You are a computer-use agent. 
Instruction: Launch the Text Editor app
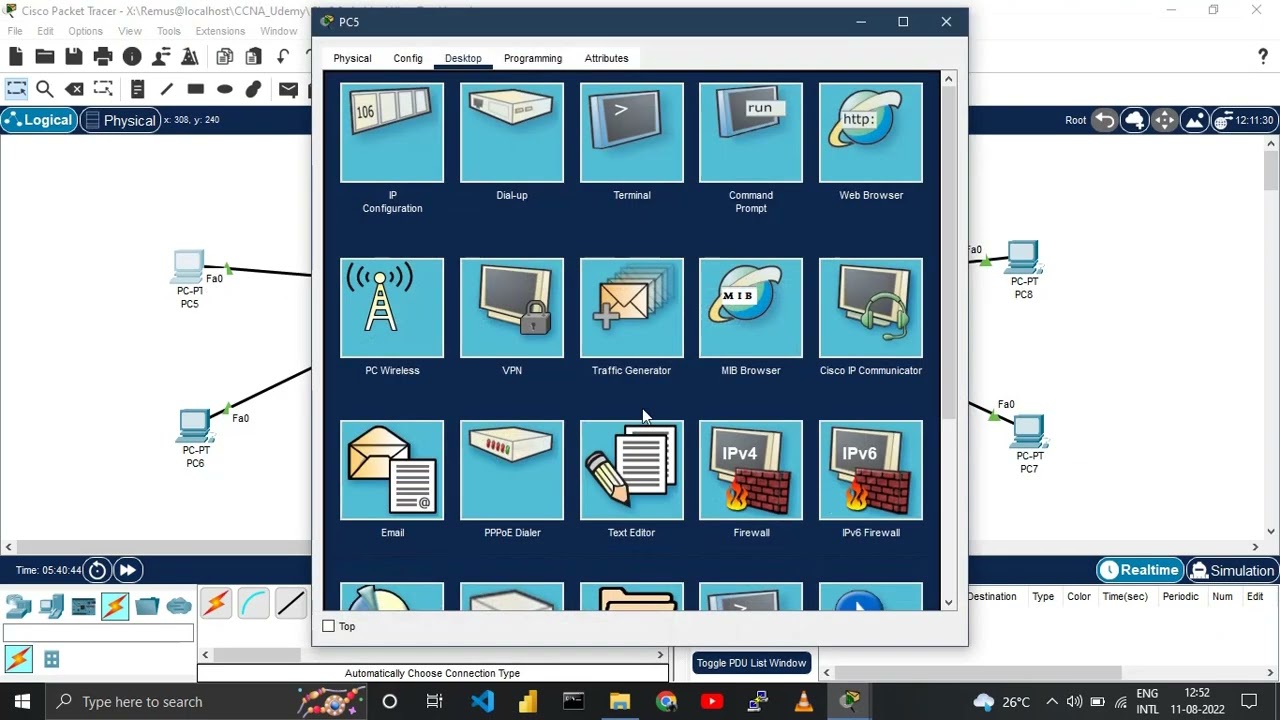click(632, 470)
